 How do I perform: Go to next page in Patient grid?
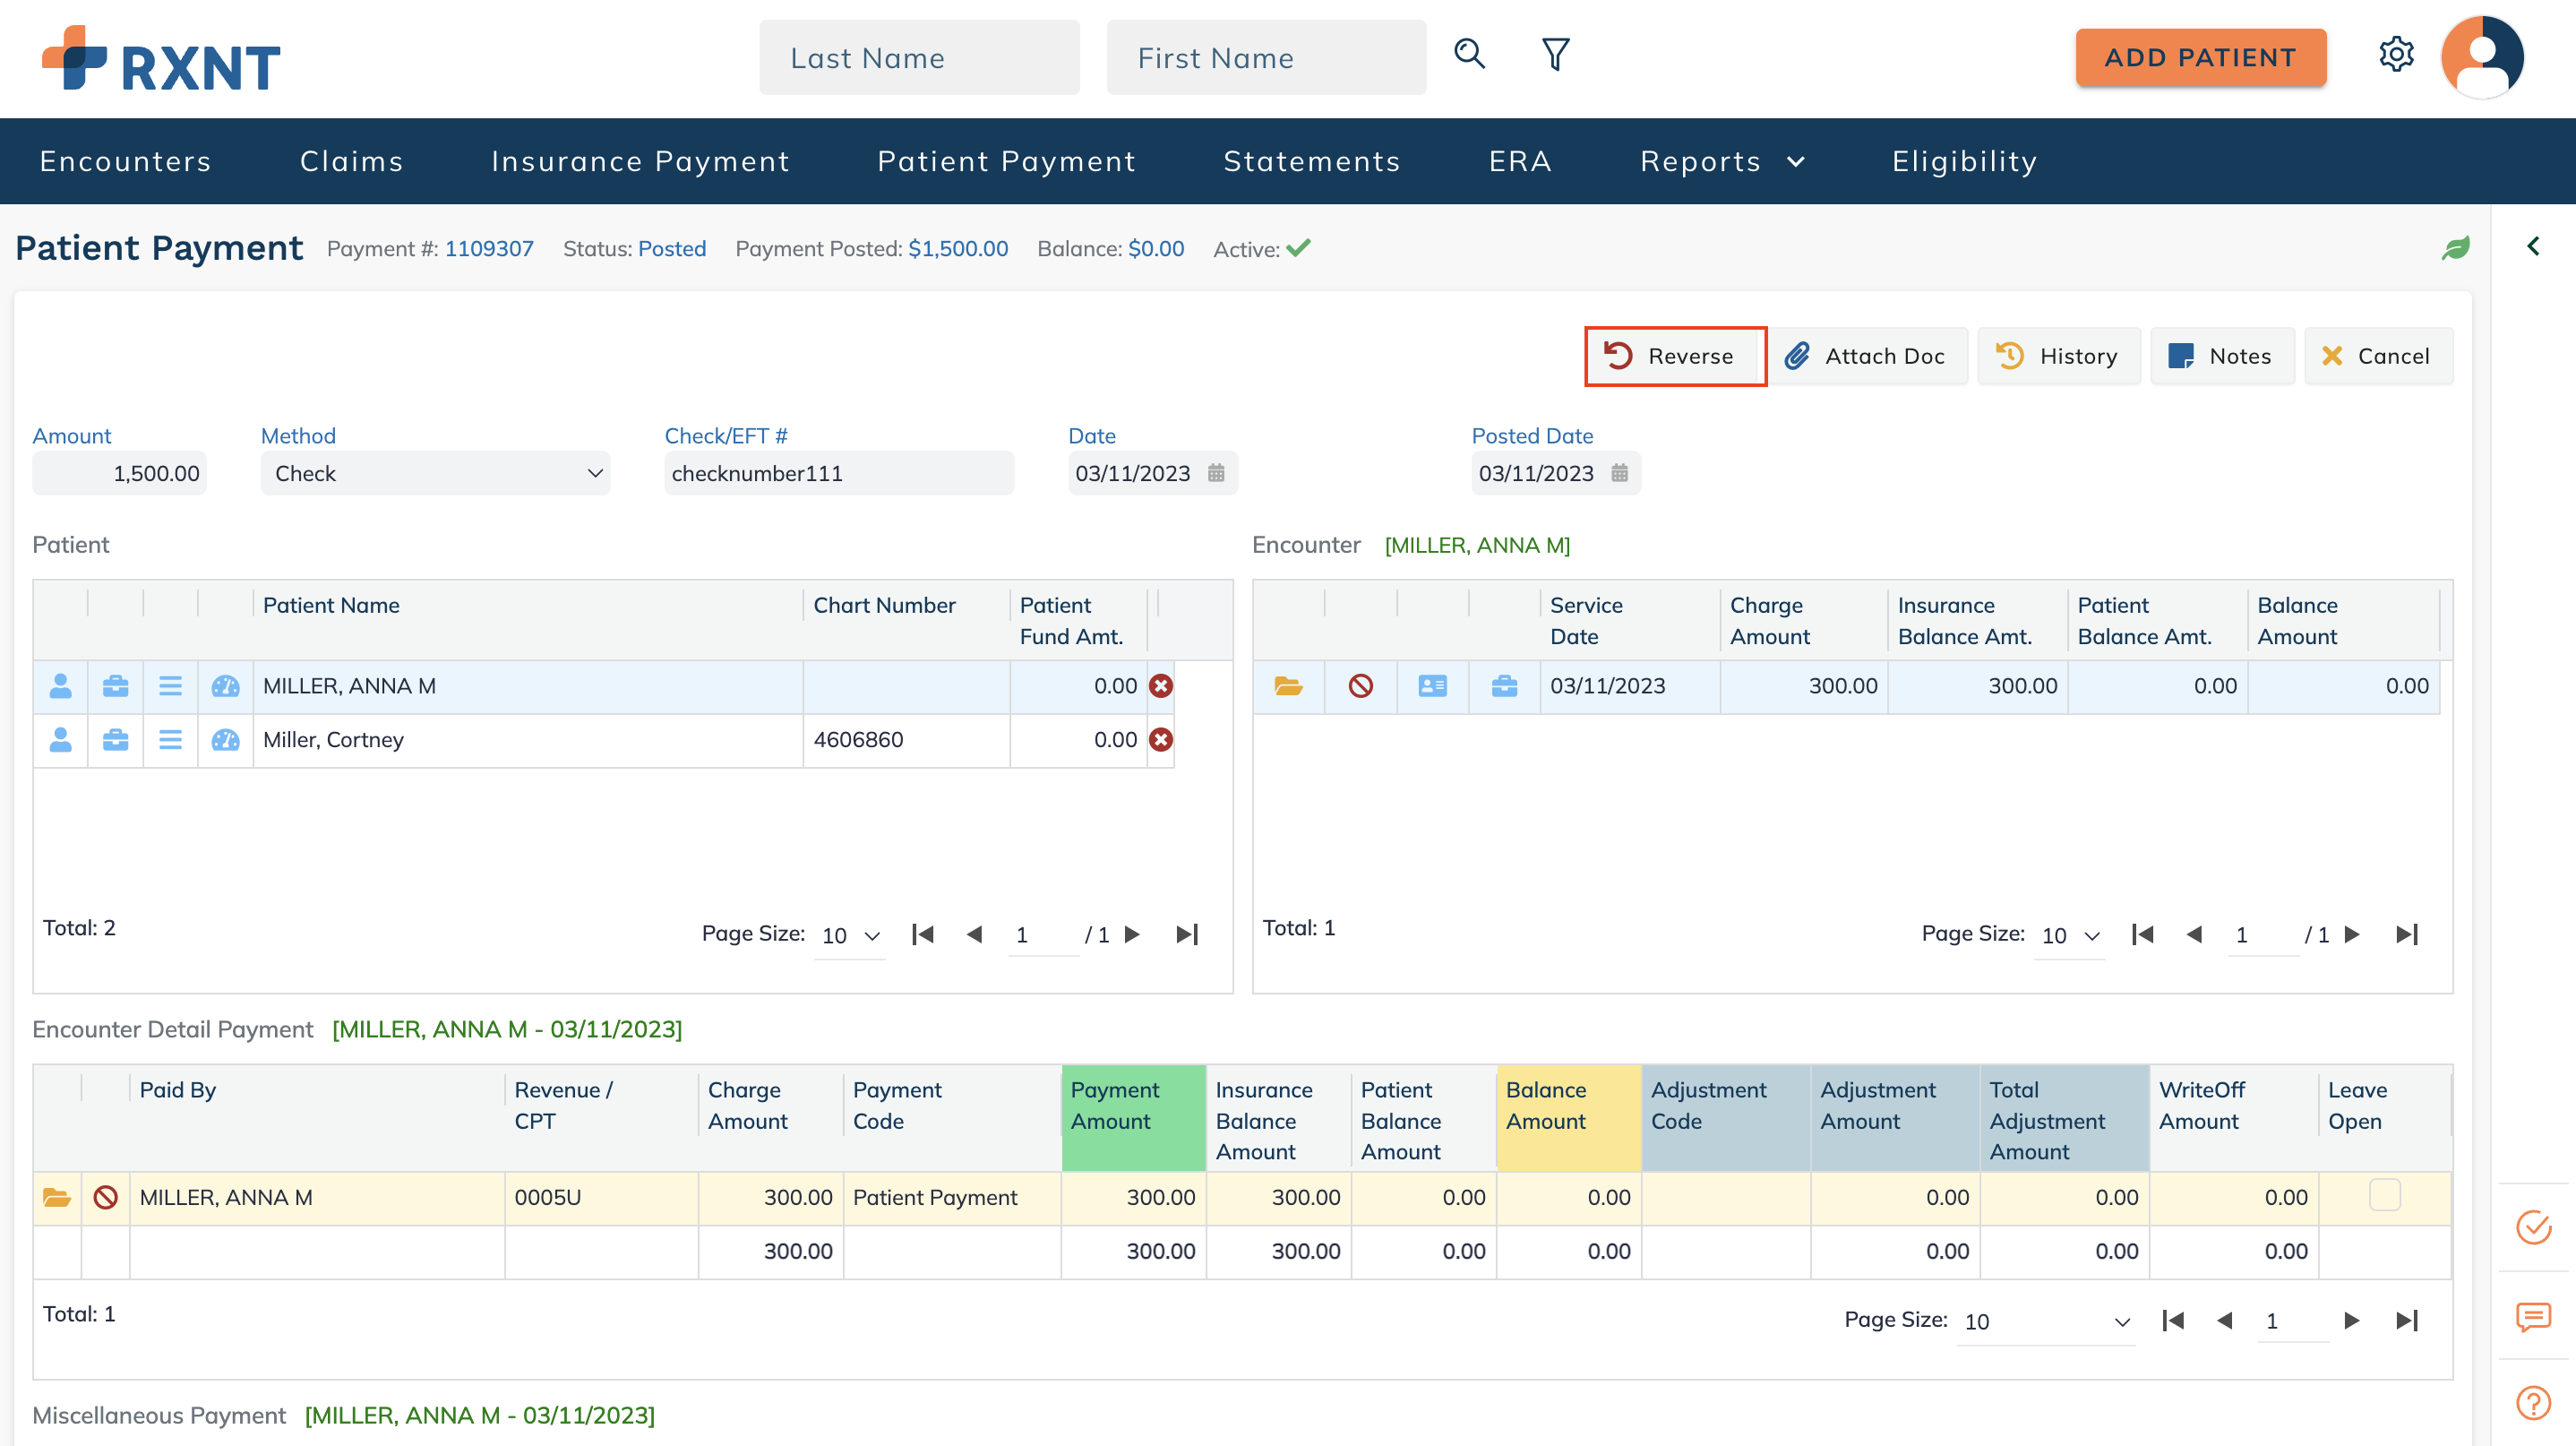tap(1132, 934)
